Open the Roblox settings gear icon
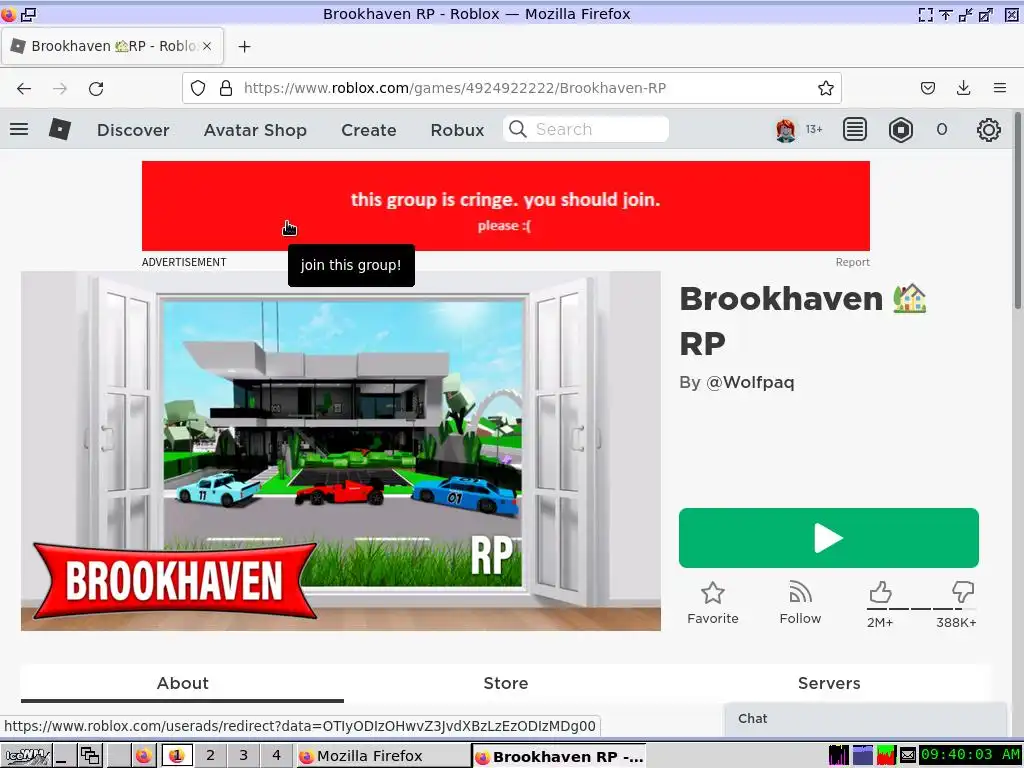The image size is (1024, 768). 988,130
